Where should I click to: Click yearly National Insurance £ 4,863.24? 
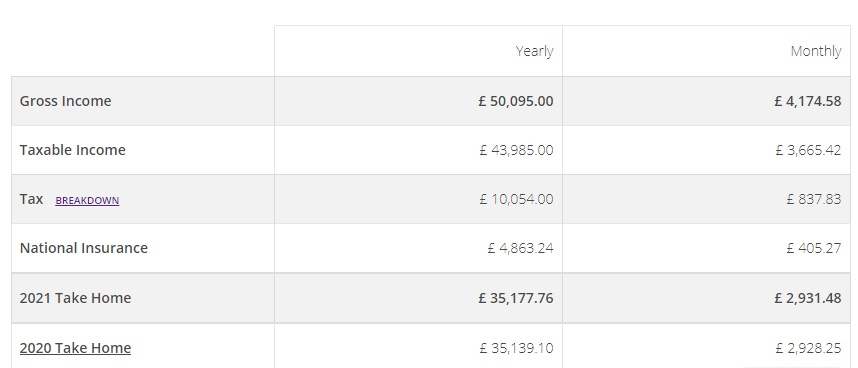pos(520,248)
